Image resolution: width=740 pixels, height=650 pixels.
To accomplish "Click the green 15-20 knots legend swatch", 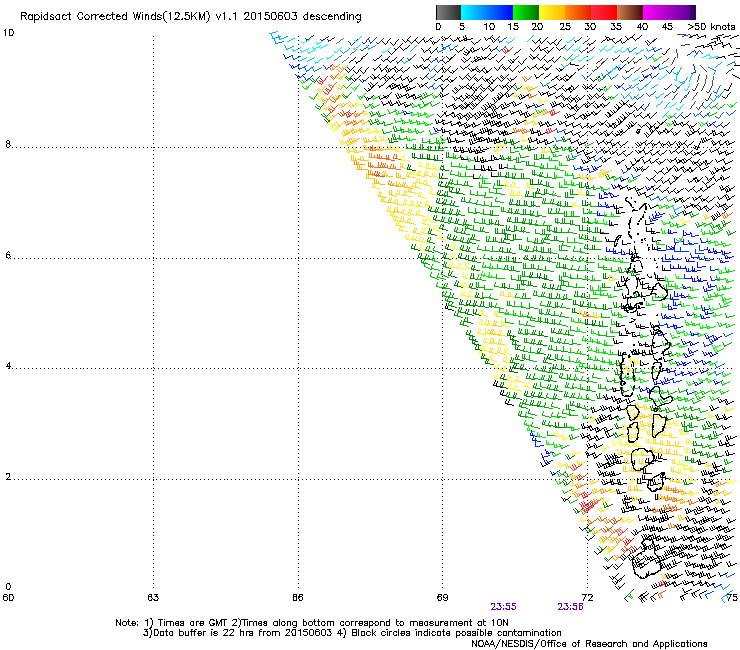I will 526,12.
